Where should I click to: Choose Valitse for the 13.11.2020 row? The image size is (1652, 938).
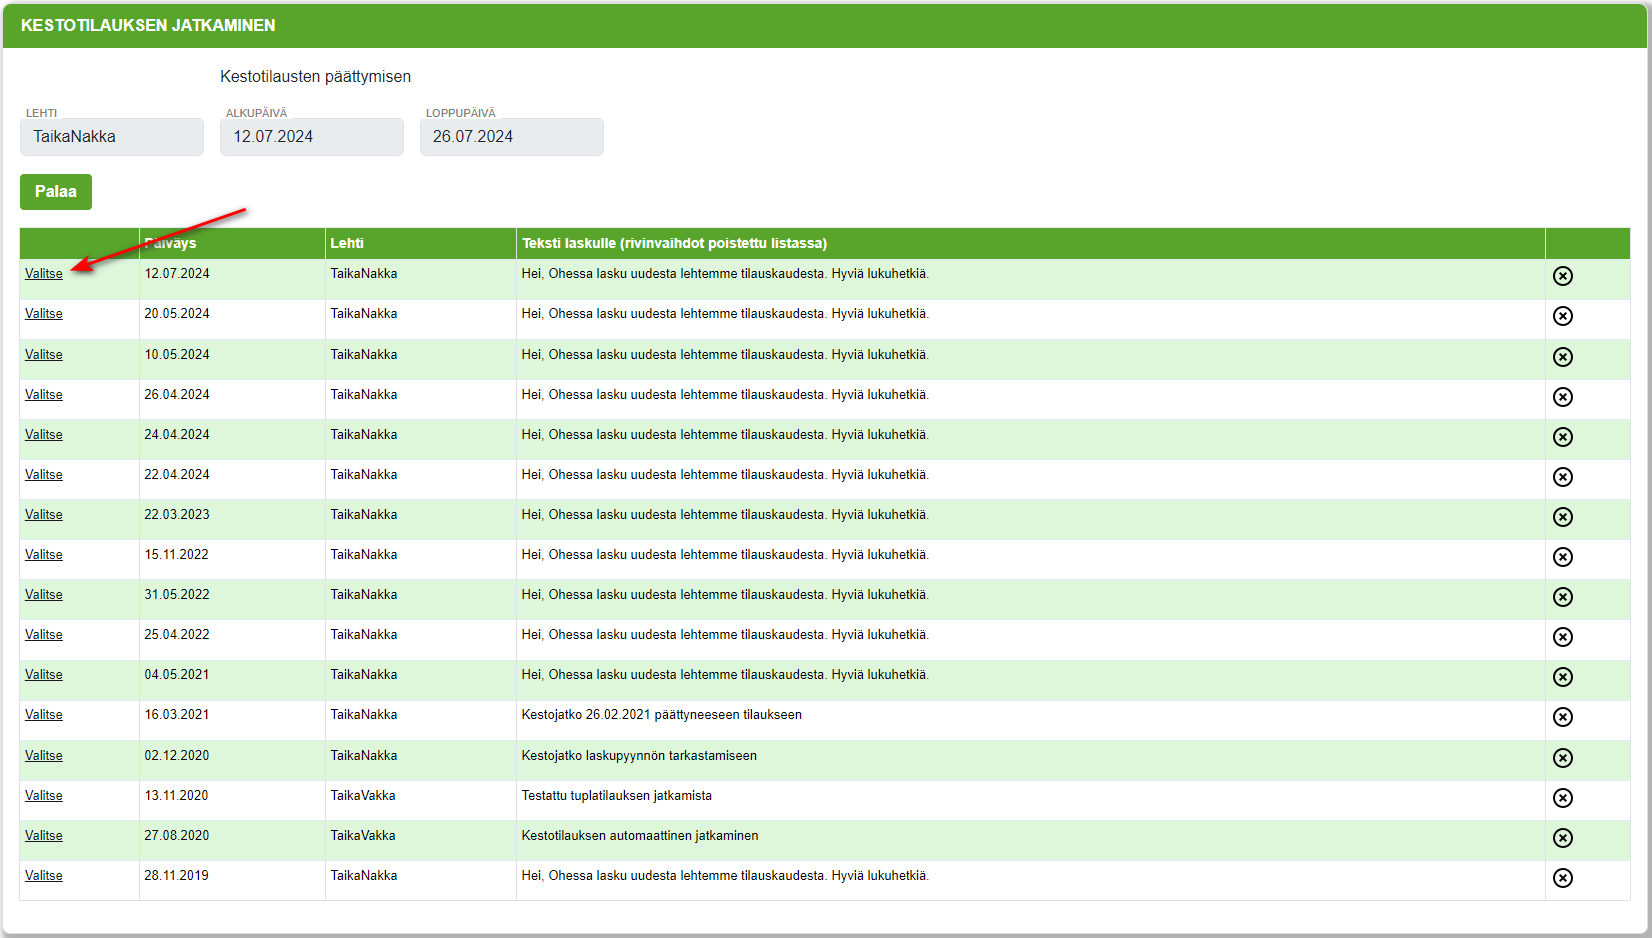[x=44, y=796]
